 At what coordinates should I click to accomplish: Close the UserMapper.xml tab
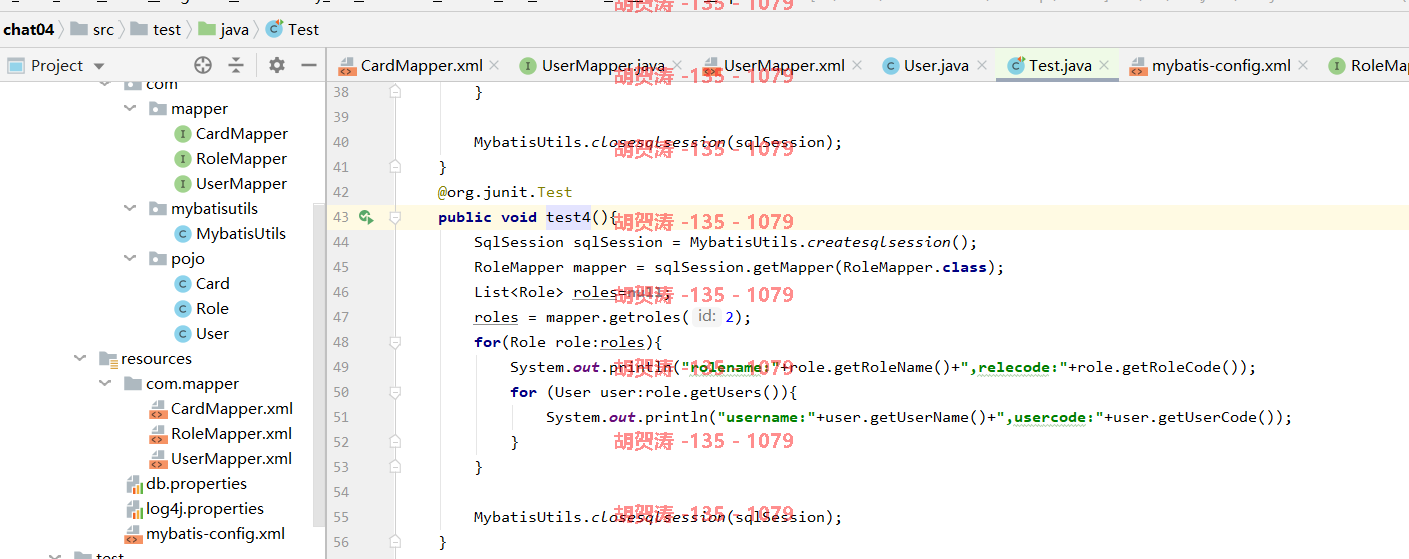[x=856, y=66]
